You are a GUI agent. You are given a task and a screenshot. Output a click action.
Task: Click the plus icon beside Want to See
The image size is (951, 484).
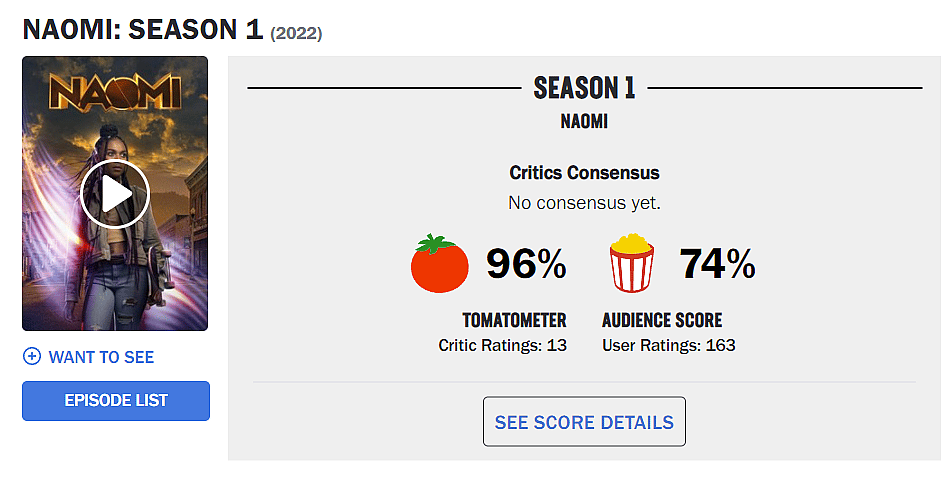tap(32, 357)
